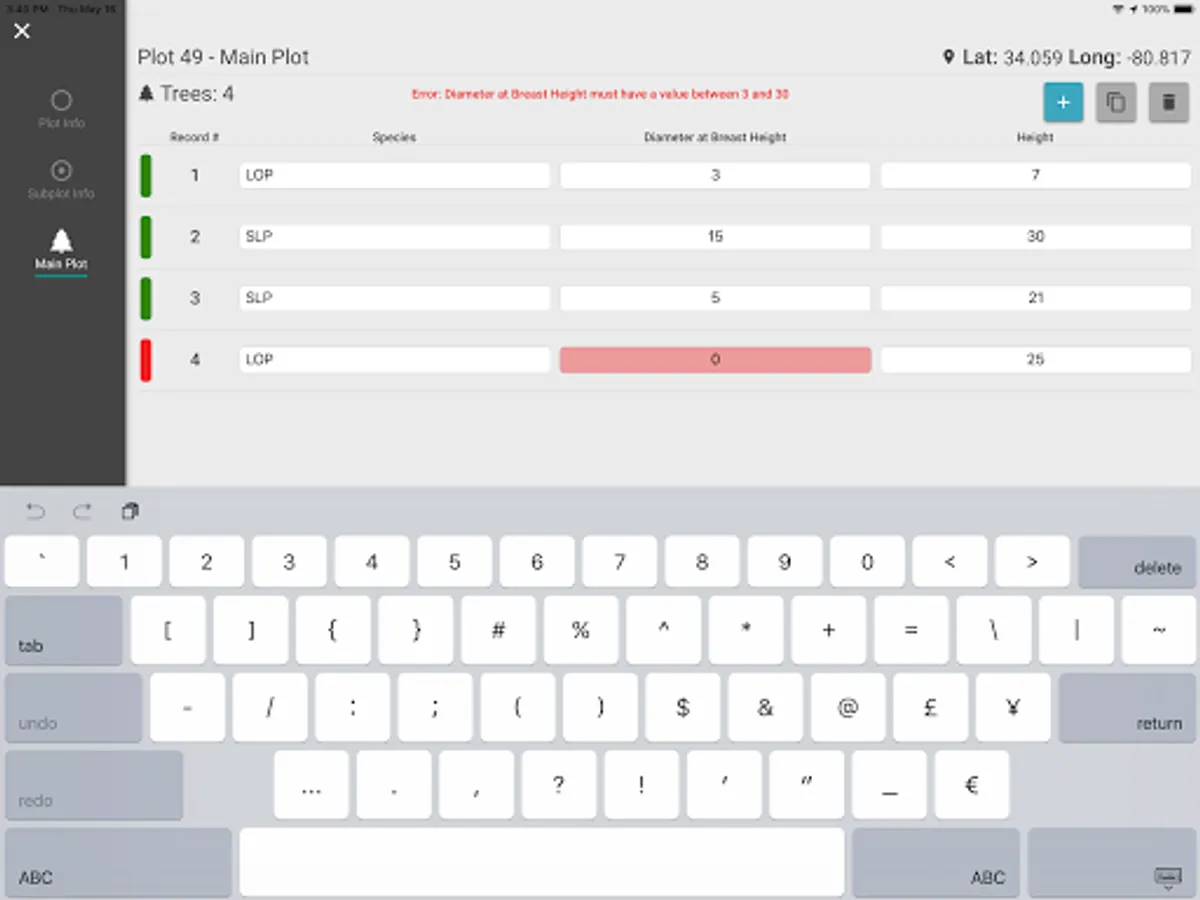Edit species field of record 4 (LOP)
Screen dimensions: 1200x900
395,360
